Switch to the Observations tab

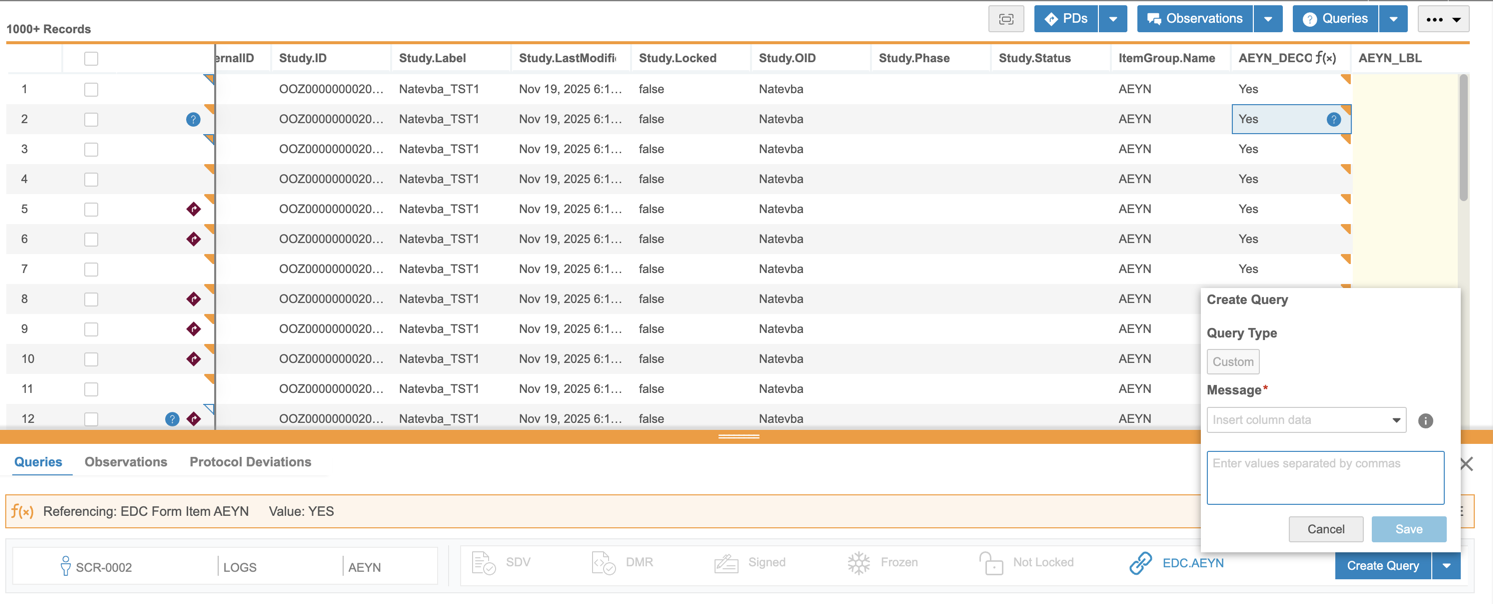point(126,462)
